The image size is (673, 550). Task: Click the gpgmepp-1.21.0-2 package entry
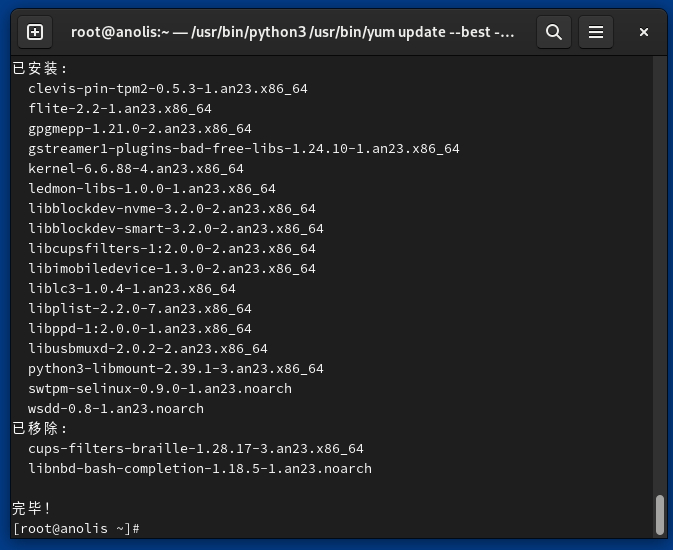tap(140, 128)
